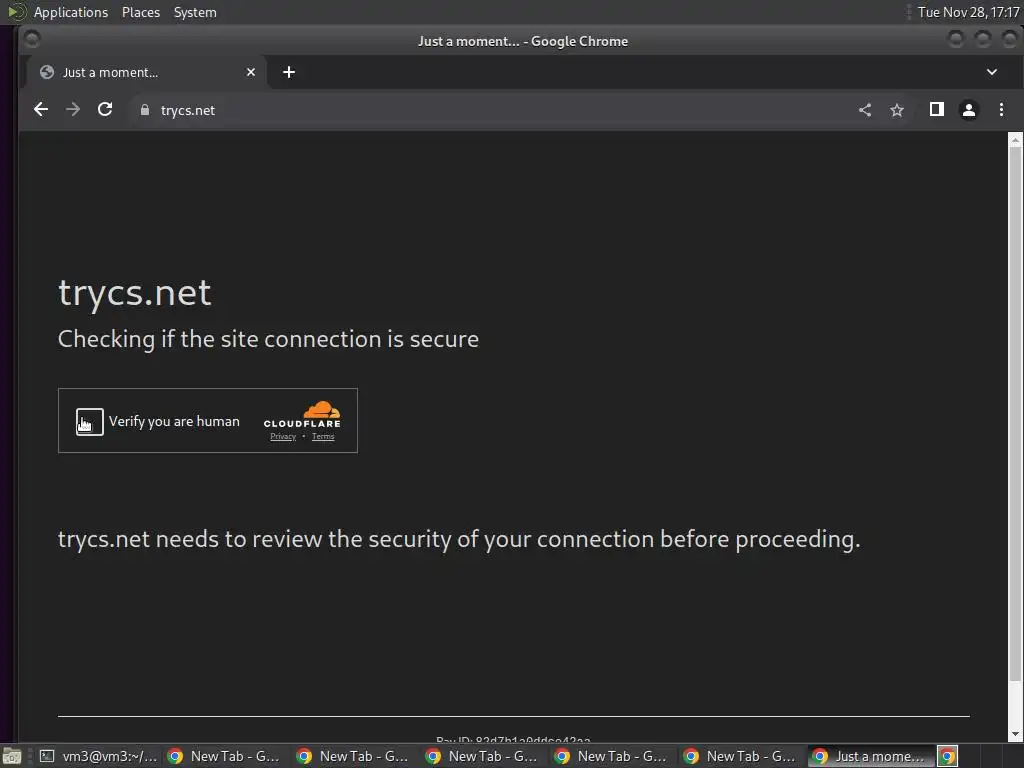Image resolution: width=1024 pixels, height=768 pixels.
Task: Click the MATE logo in top panel
Action: (x=16, y=12)
